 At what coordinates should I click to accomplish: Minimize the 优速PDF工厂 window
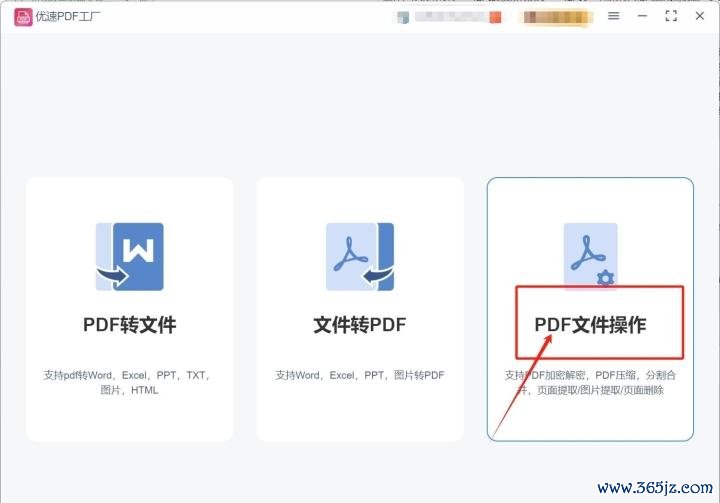pyautogui.click(x=642, y=16)
